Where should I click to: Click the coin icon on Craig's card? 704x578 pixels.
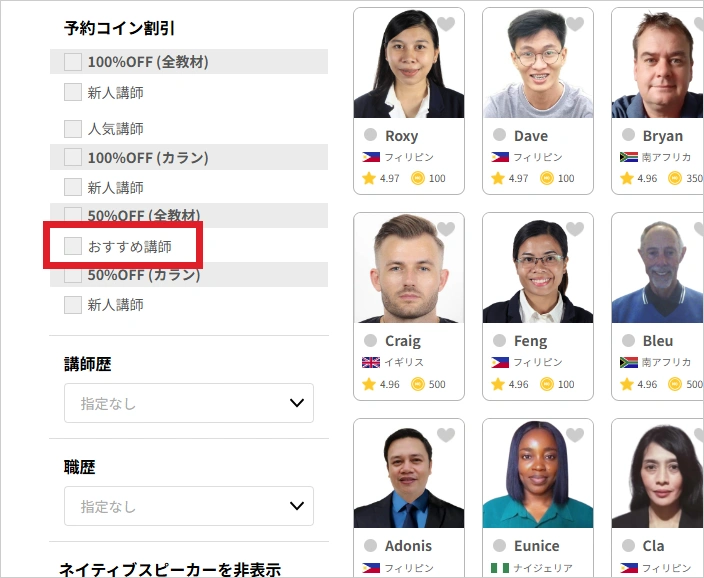[x=418, y=384]
